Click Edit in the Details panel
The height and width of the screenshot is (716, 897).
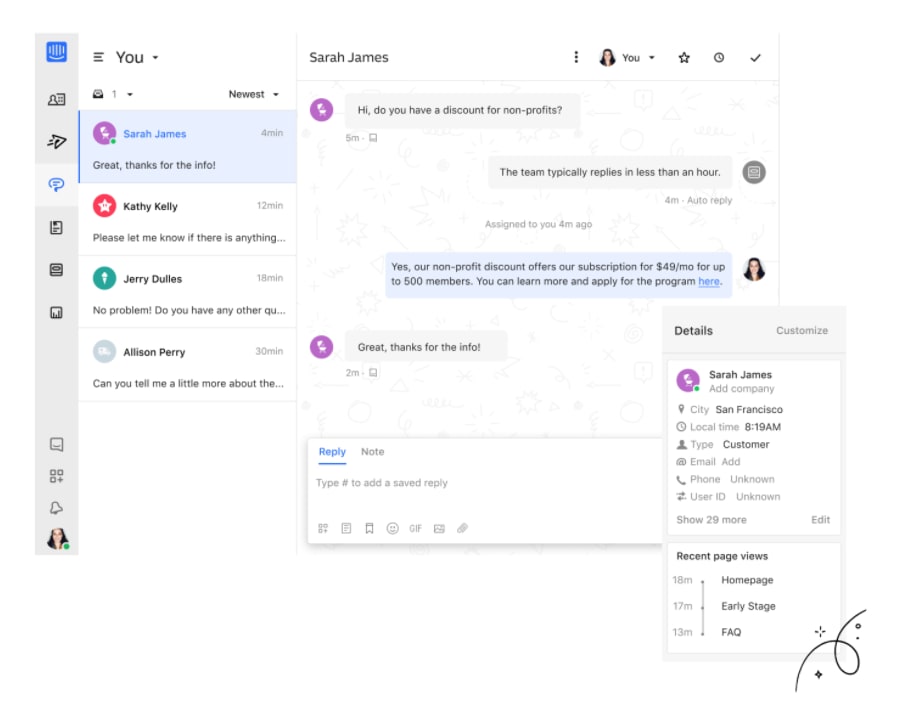(820, 520)
